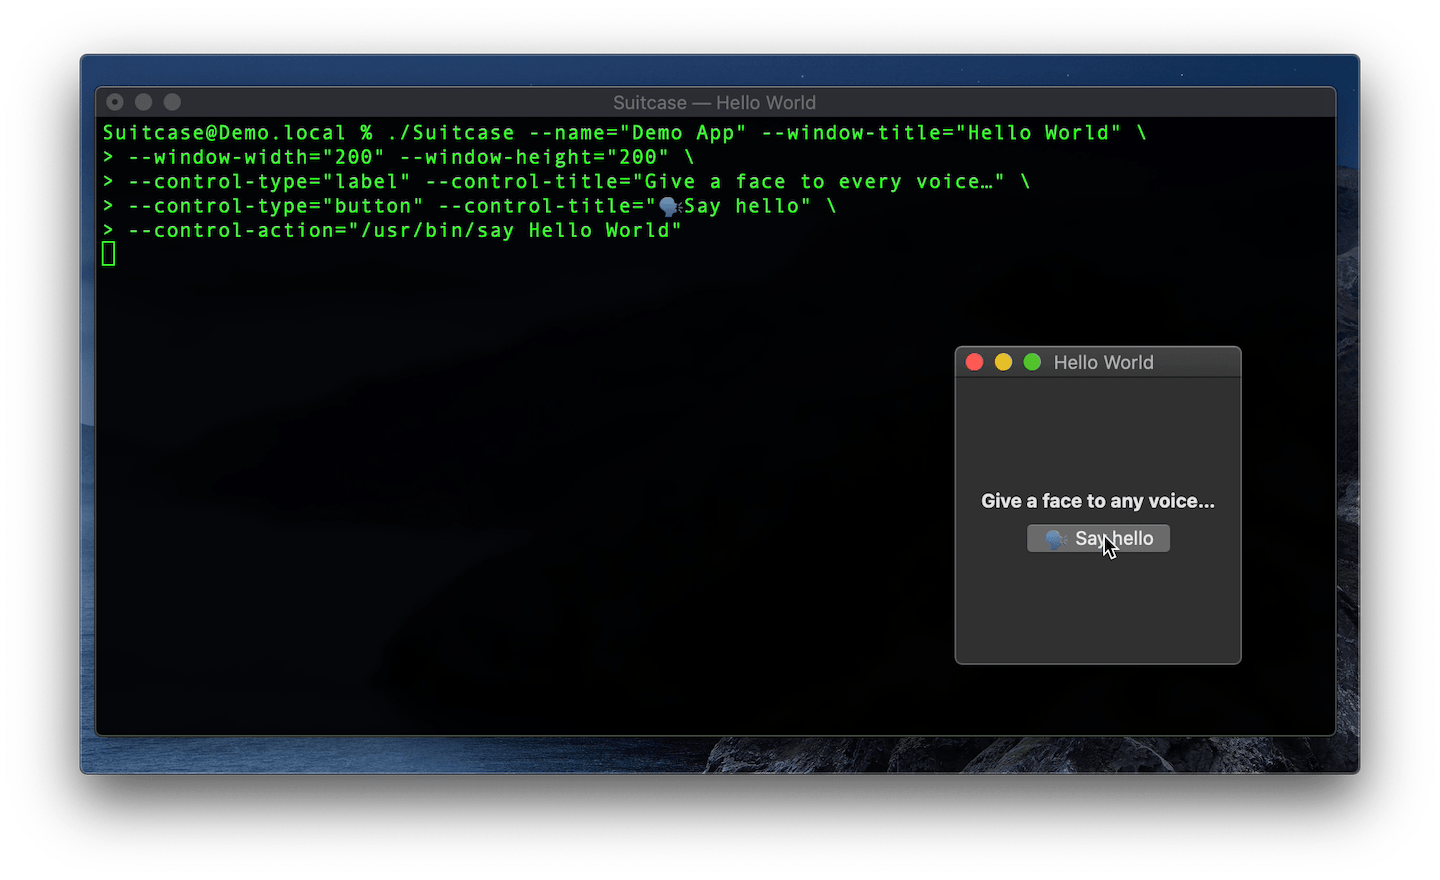The width and height of the screenshot is (1440, 880).
Task: Select the 'Give a face to any voice...' label
Action: pos(1098,501)
